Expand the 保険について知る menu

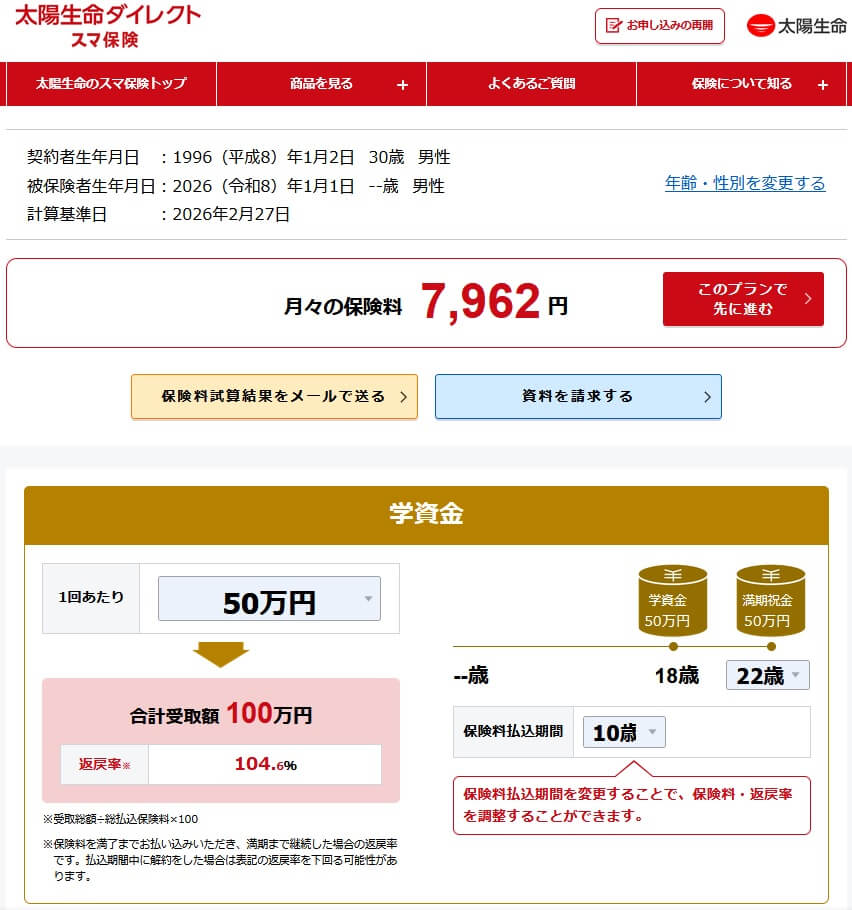(742, 84)
